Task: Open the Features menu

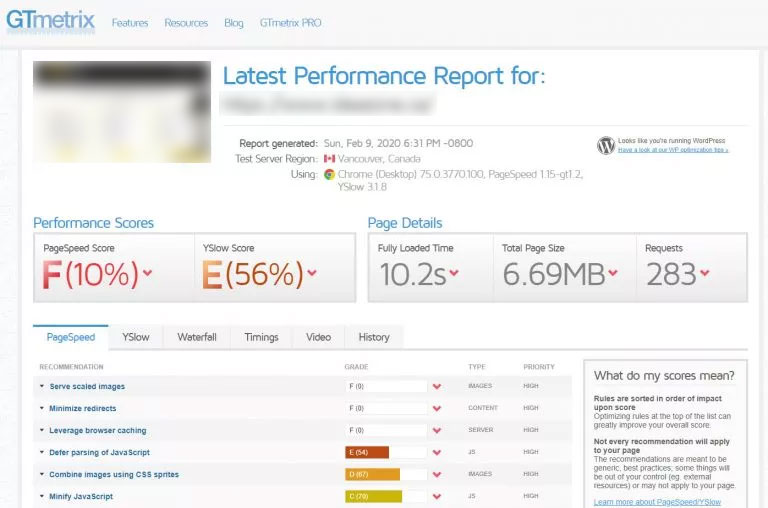Action: click(130, 23)
